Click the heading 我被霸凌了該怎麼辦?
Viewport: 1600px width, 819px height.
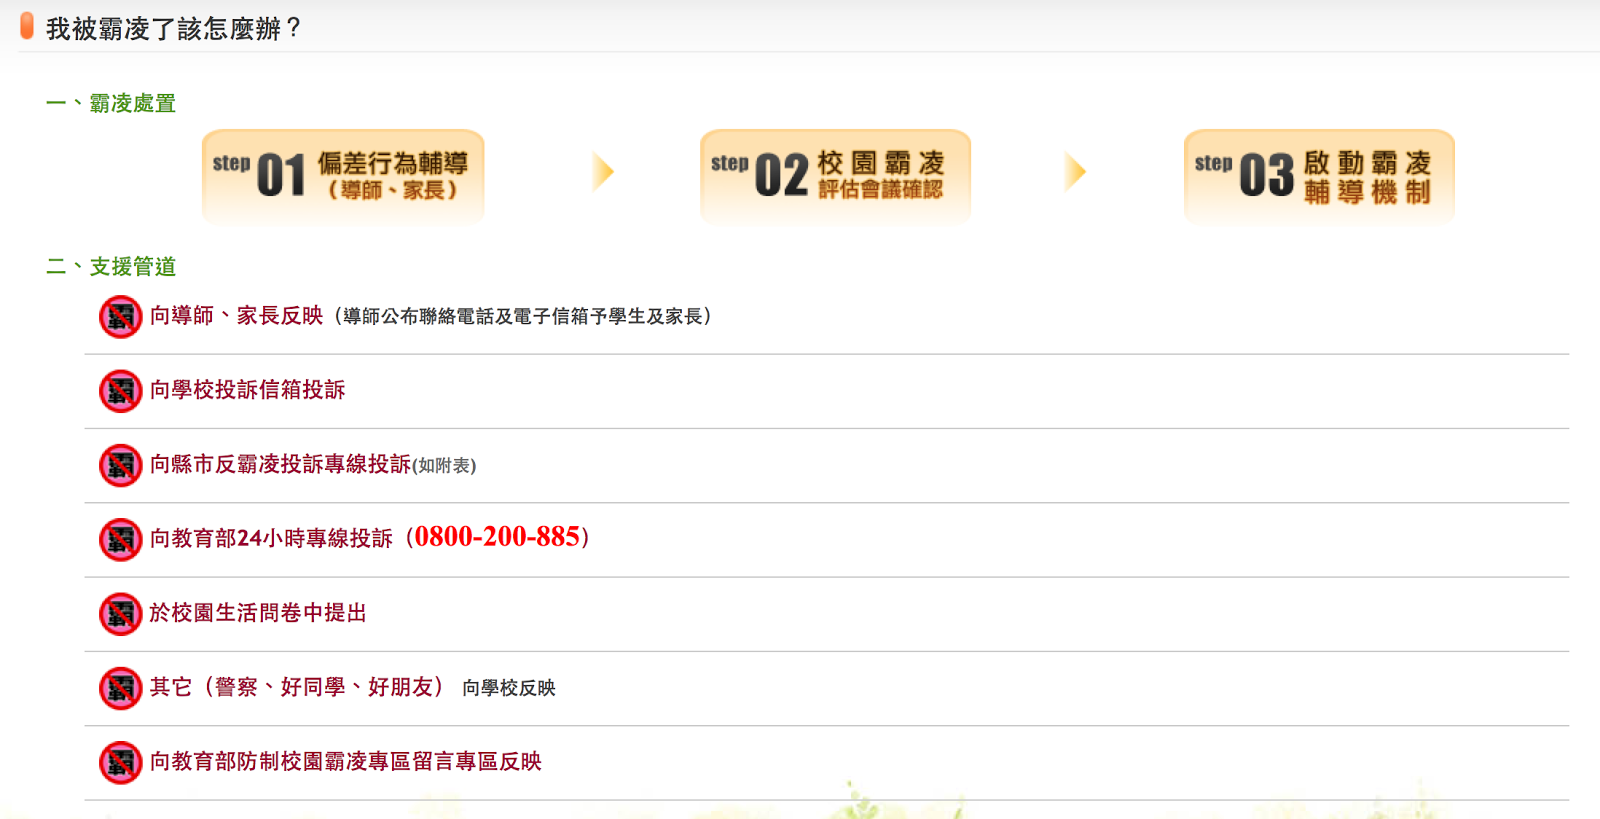pyautogui.click(x=174, y=28)
